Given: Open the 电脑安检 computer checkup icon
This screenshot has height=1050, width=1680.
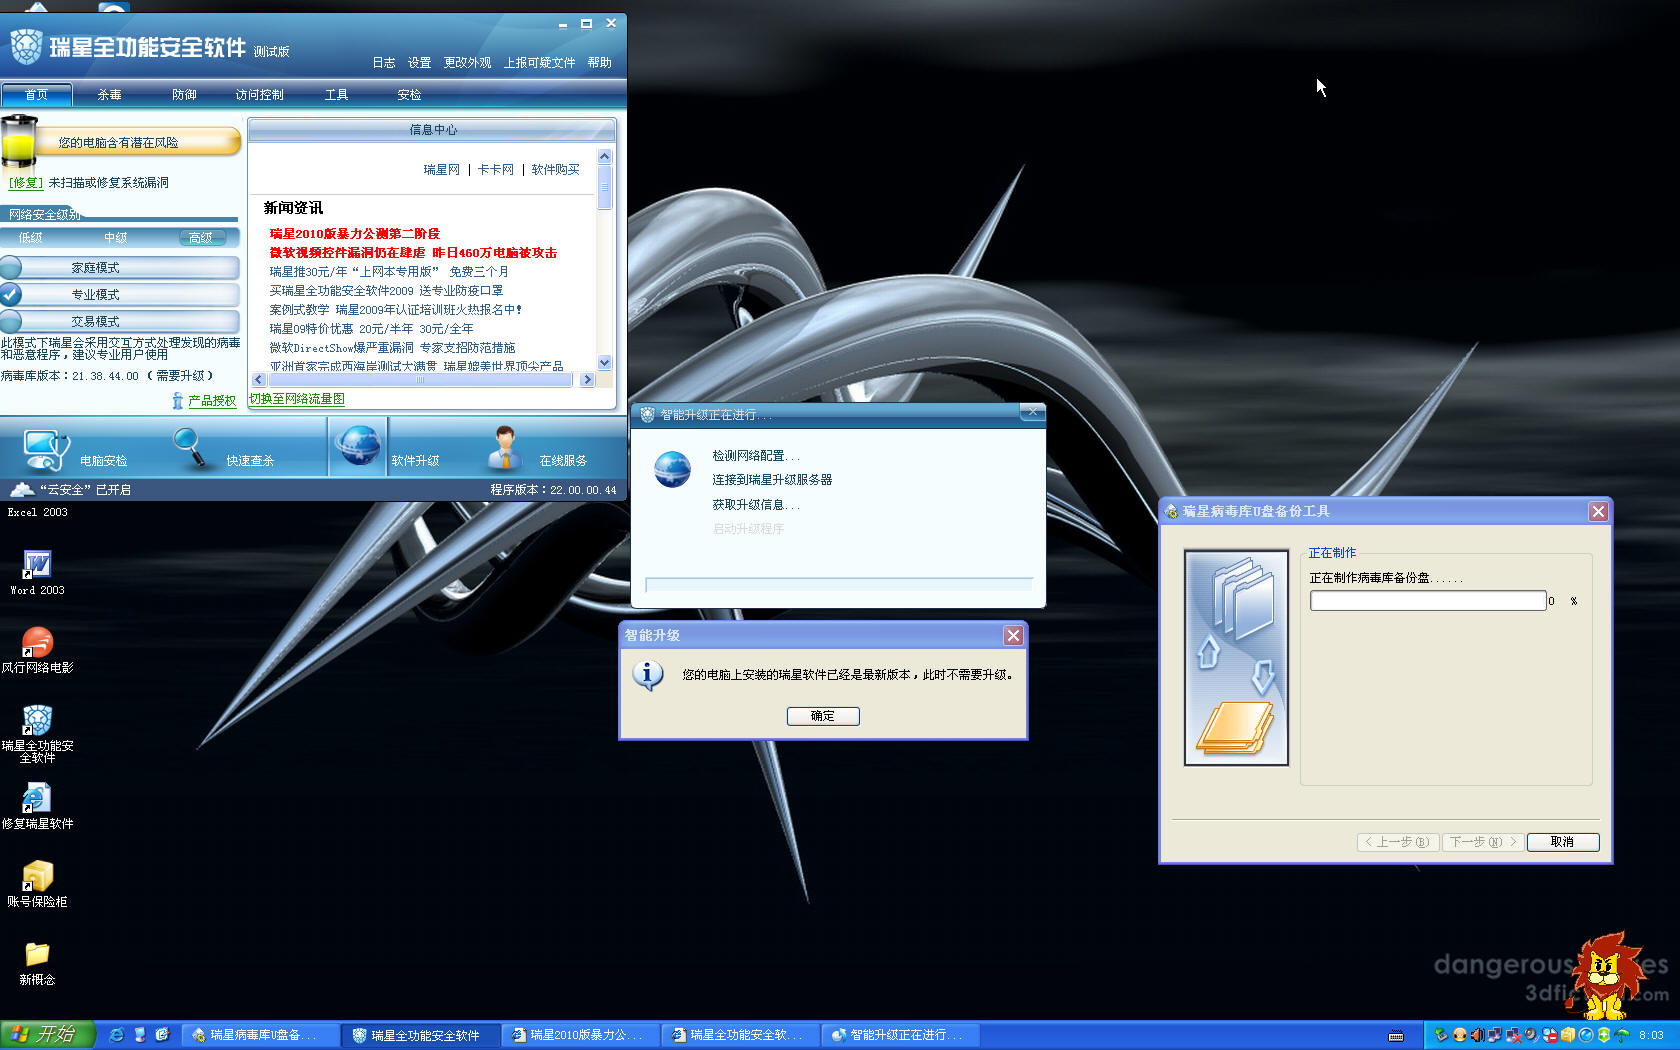Looking at the screenshot, I should click(46, 449).
